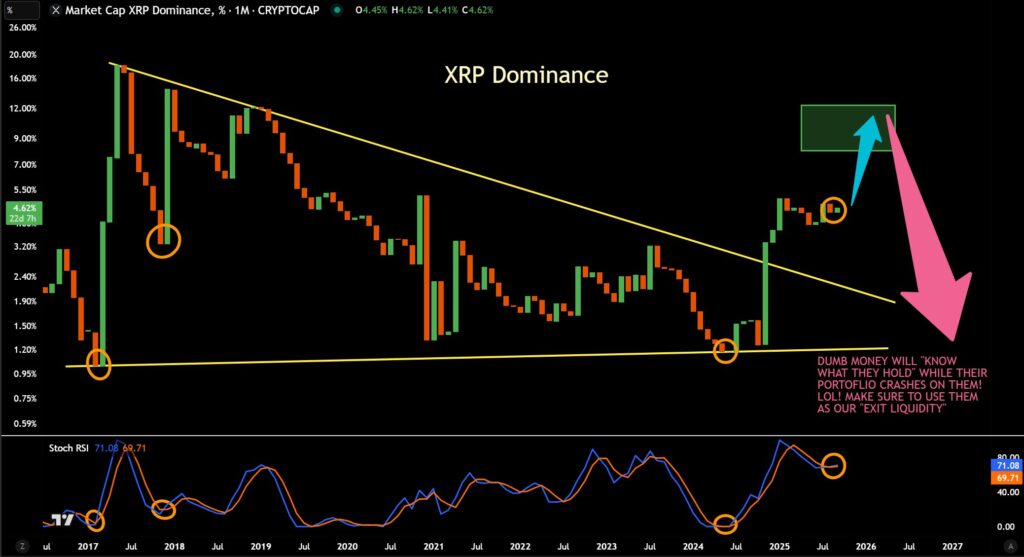Screen dimensions: 1024x557
Task: Click the high value H4.62%
Action: pyautogui.click(x=408, y=10)
